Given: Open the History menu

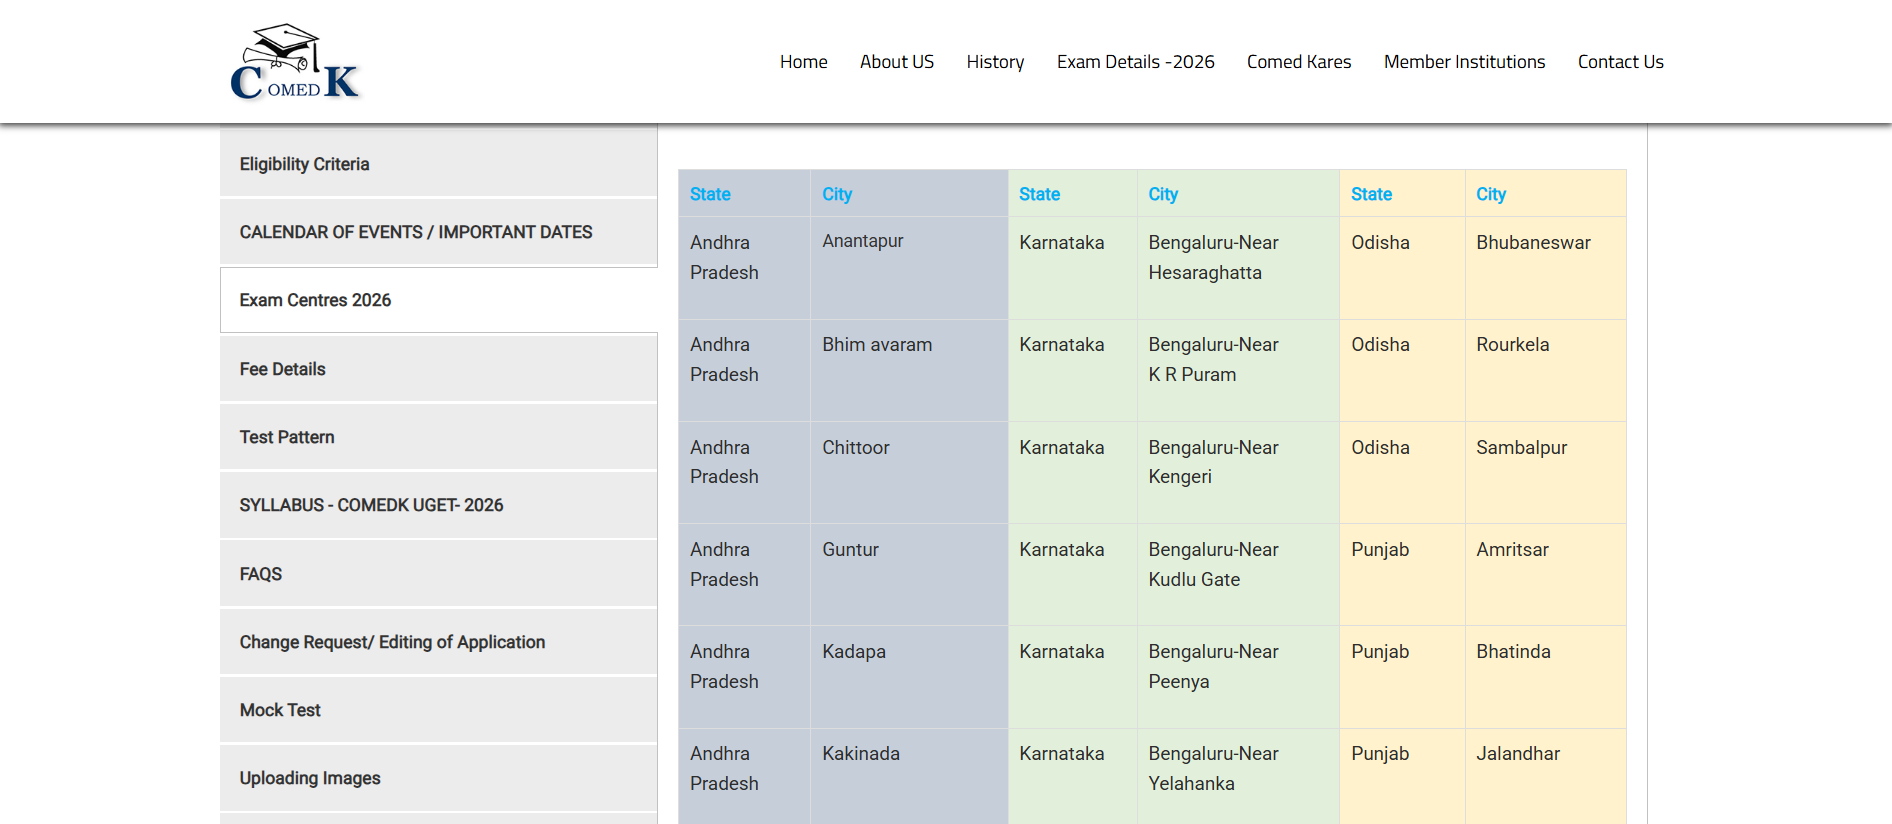Looking at the screenshot, I should (x=994, y=62).
